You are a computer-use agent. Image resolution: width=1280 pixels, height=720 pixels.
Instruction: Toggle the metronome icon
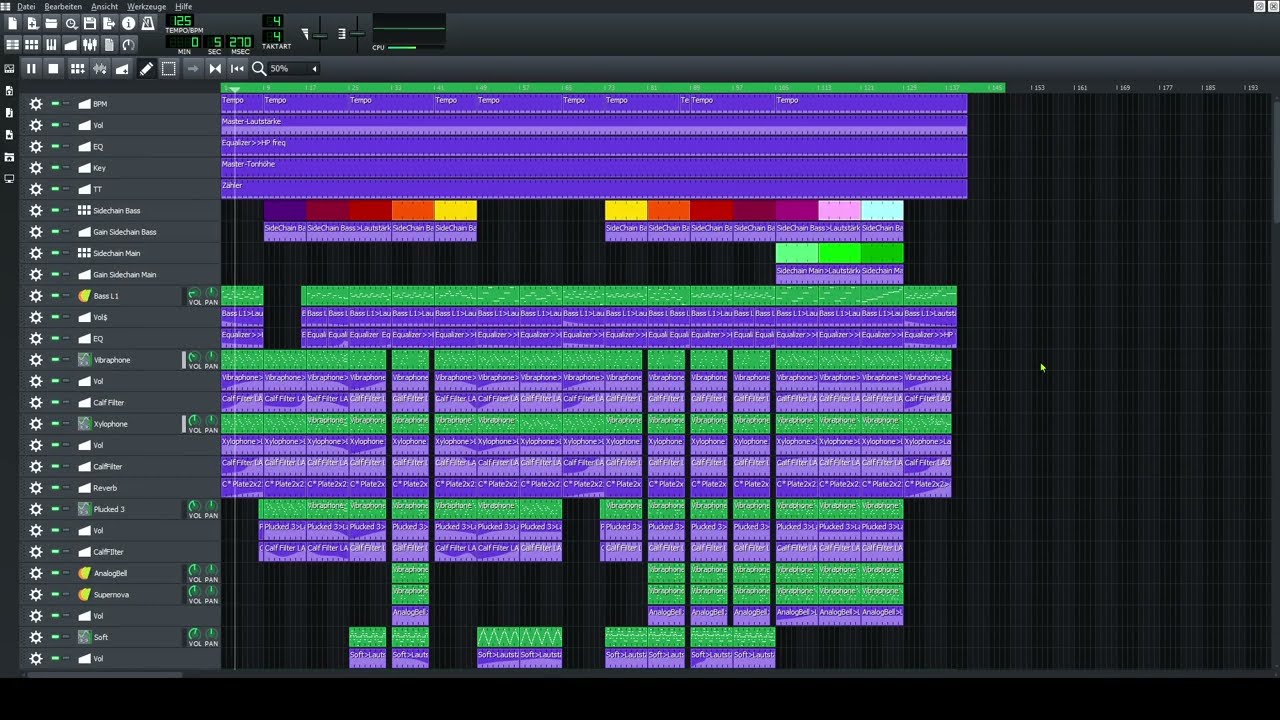pos(147,23)
